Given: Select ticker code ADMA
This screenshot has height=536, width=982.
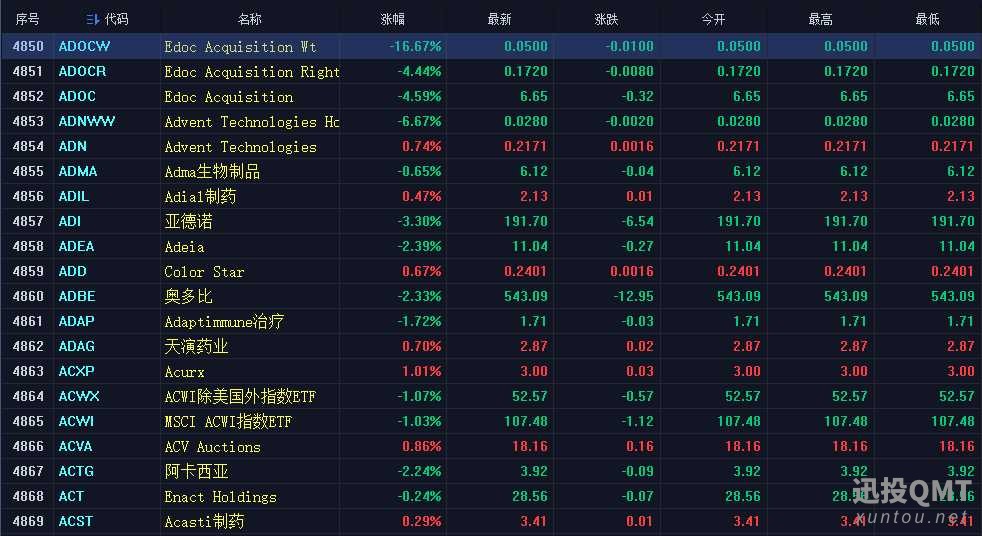Looking at the screenshot, I should (78, 172).
